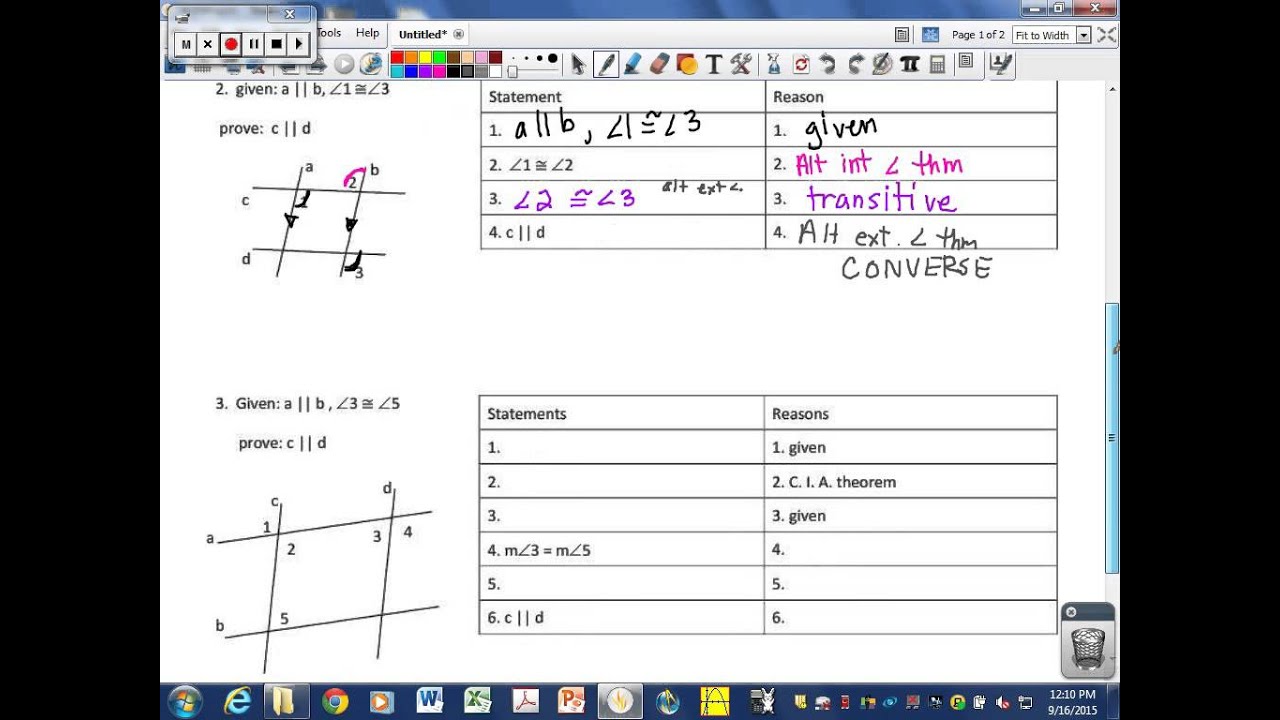Undo the last ink stroke
1280x720 pixels.
[828, 64]
